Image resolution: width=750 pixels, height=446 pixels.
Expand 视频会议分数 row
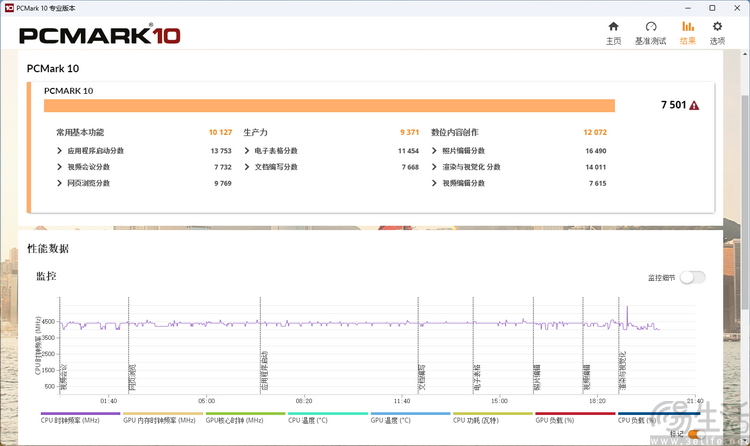(x=59, y=167)
